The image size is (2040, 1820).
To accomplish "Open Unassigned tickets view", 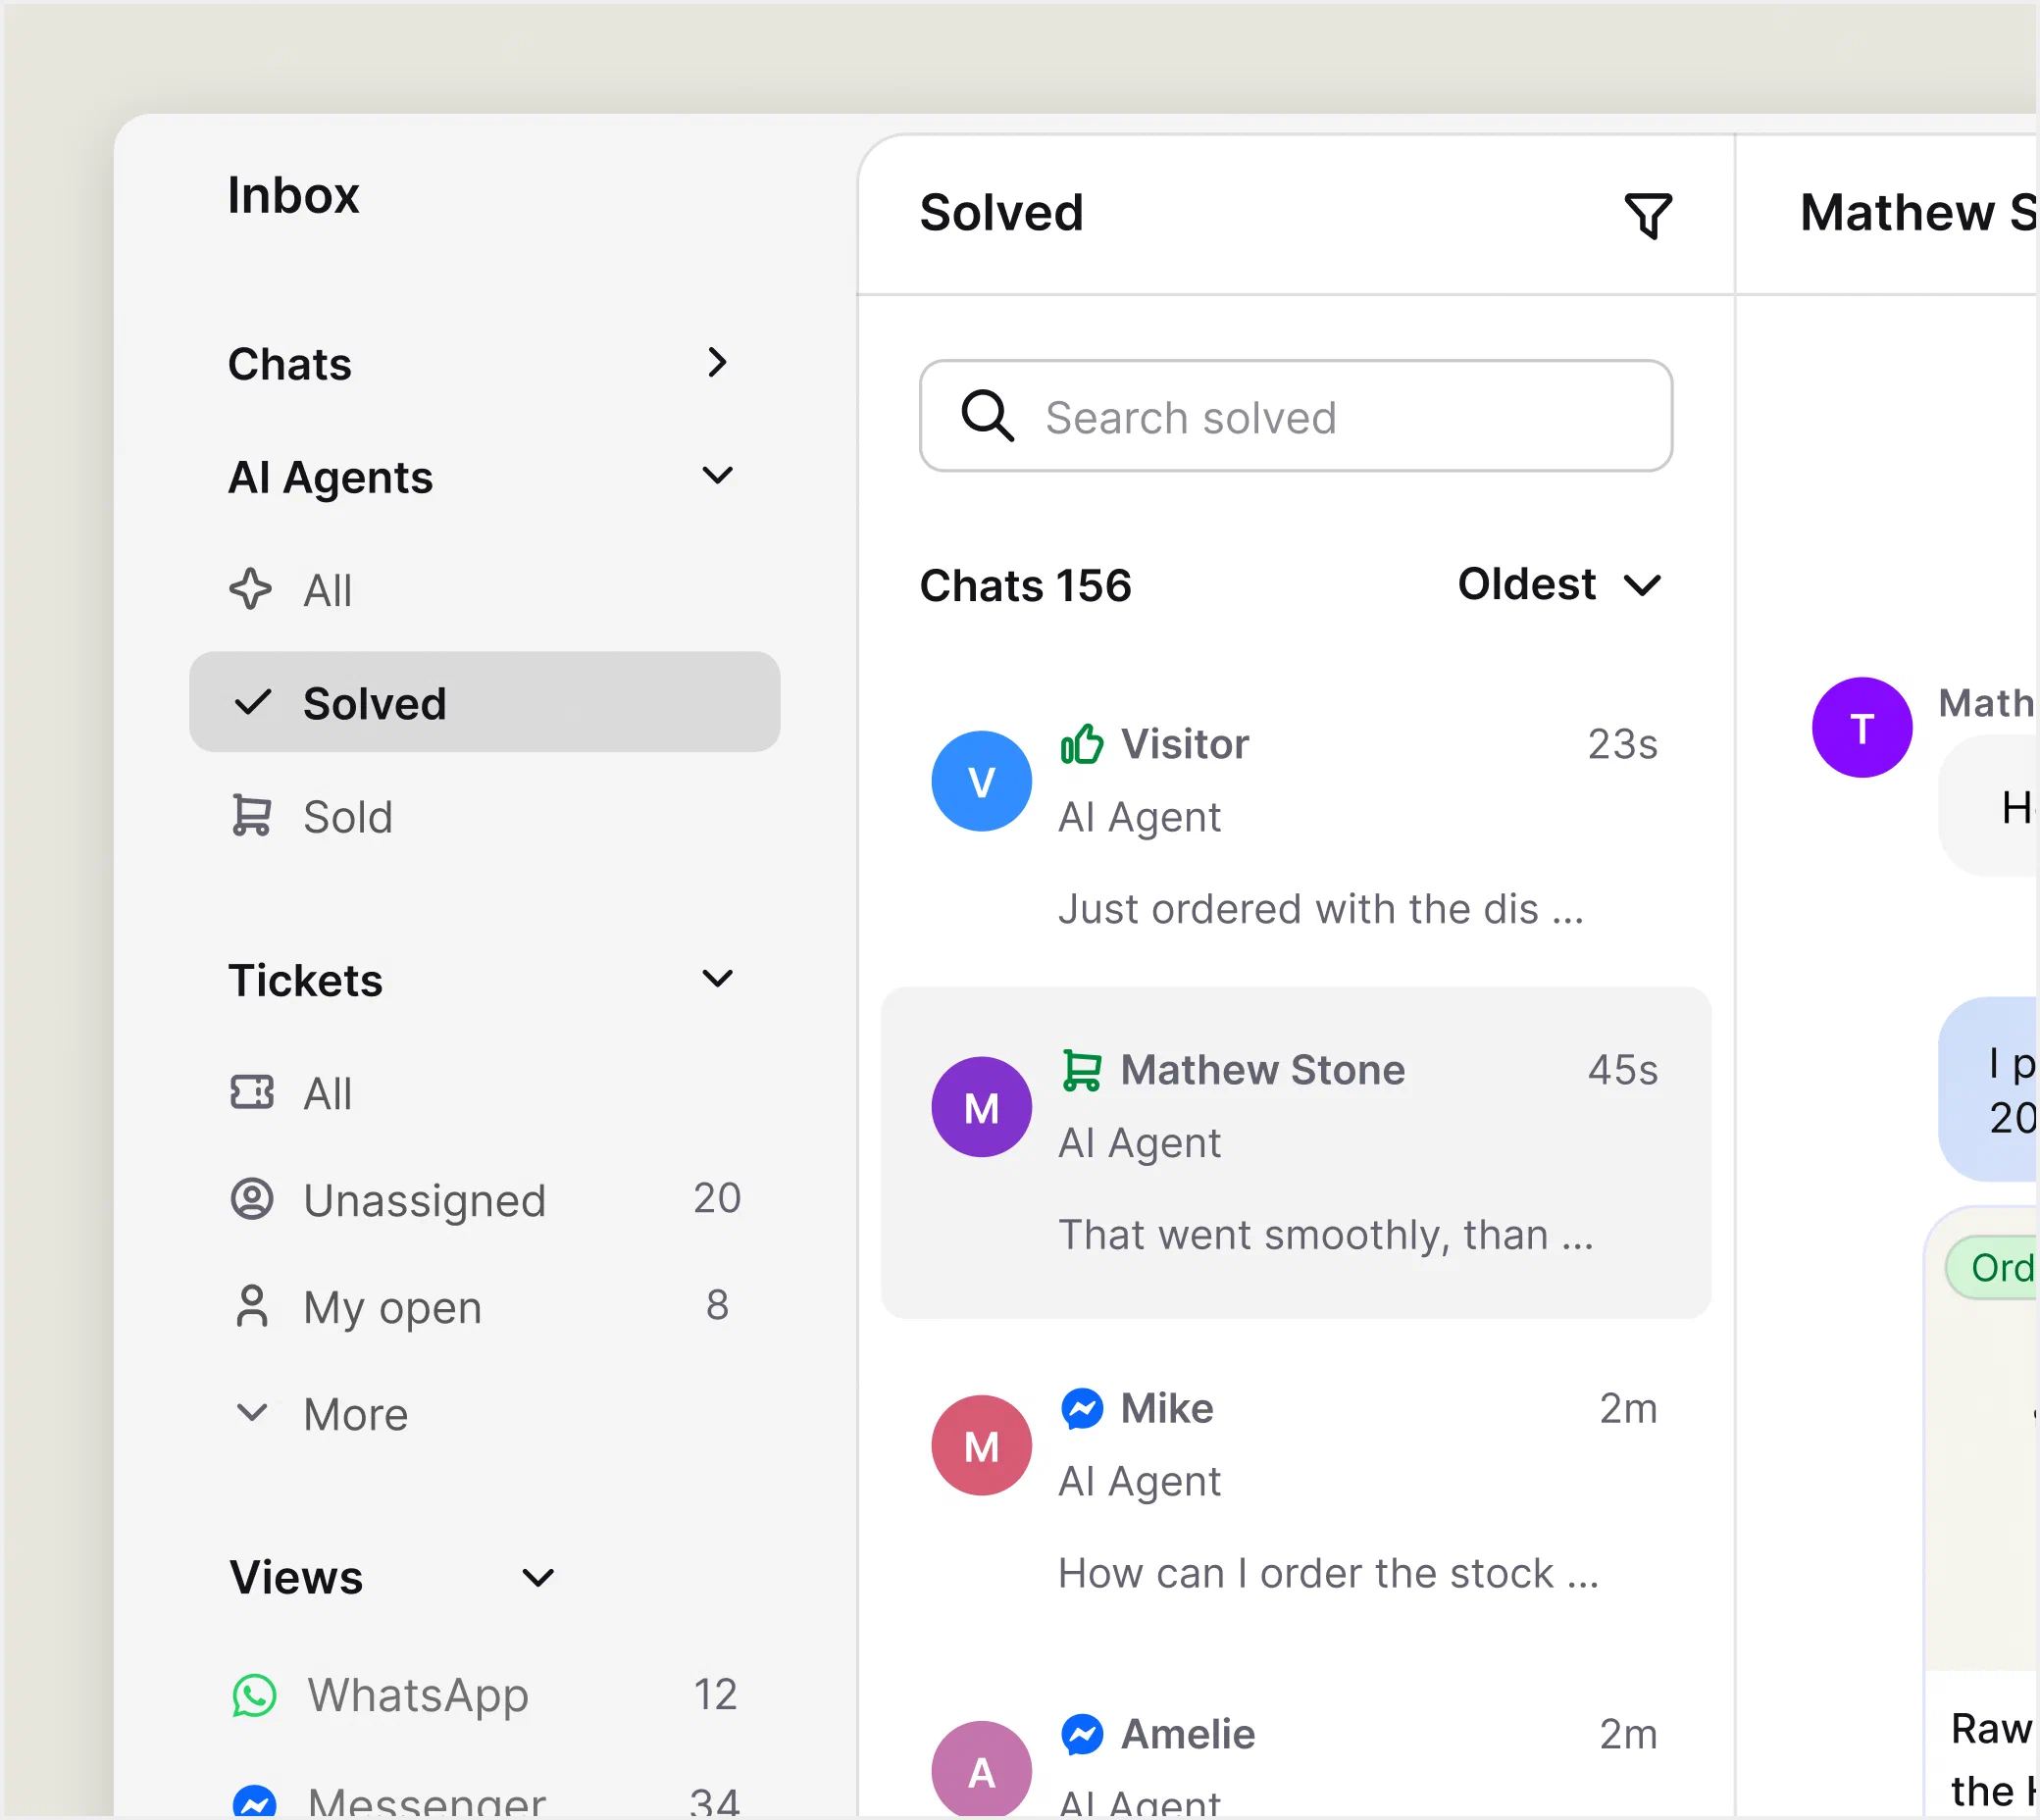I will (x=484, y=1198).
